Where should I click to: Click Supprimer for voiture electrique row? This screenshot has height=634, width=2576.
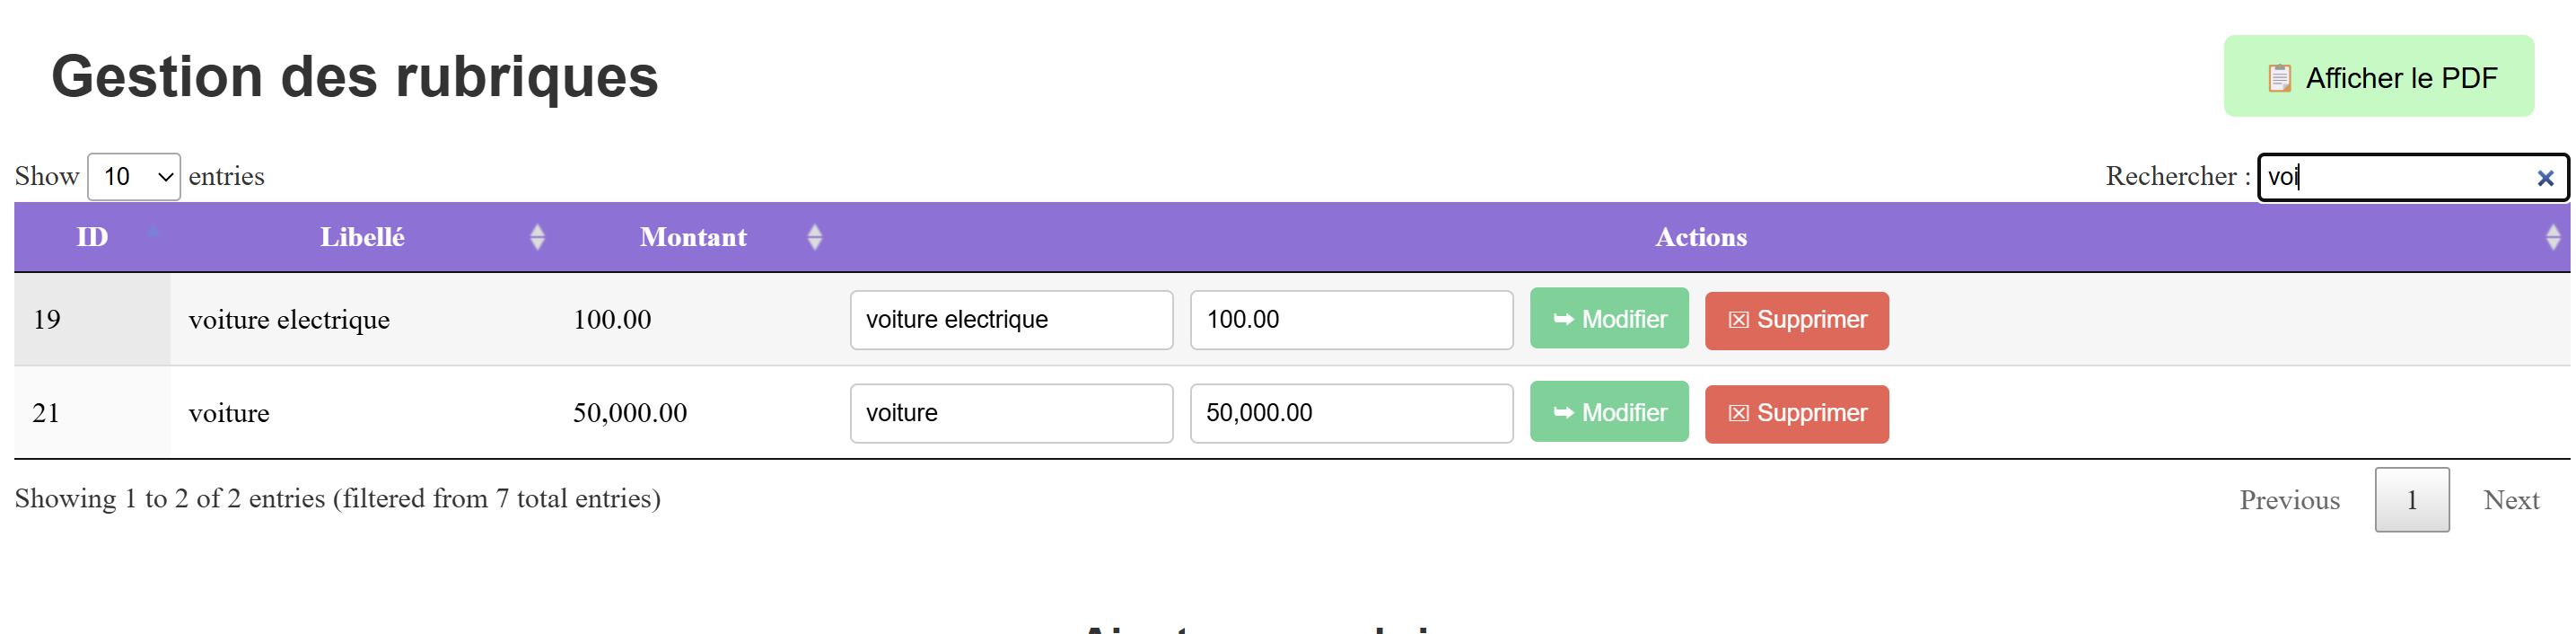(x=1796, y=320)
